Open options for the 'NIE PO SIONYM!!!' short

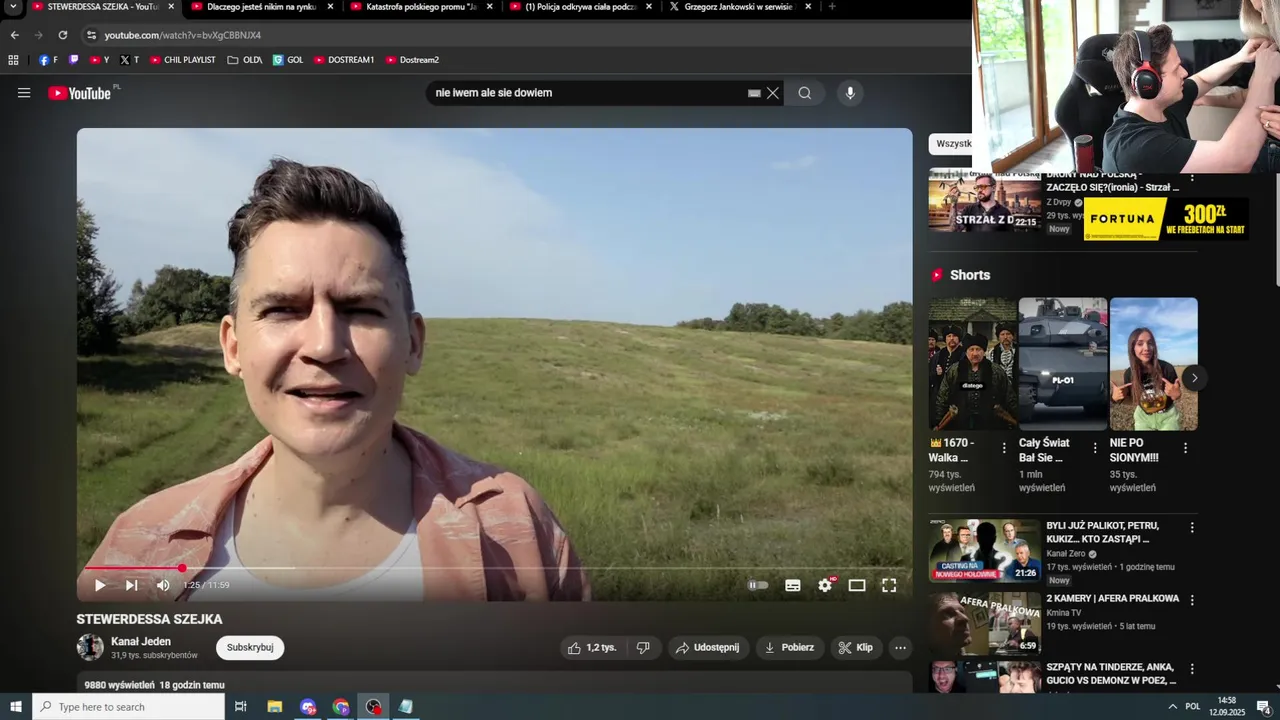point(1186,449)
